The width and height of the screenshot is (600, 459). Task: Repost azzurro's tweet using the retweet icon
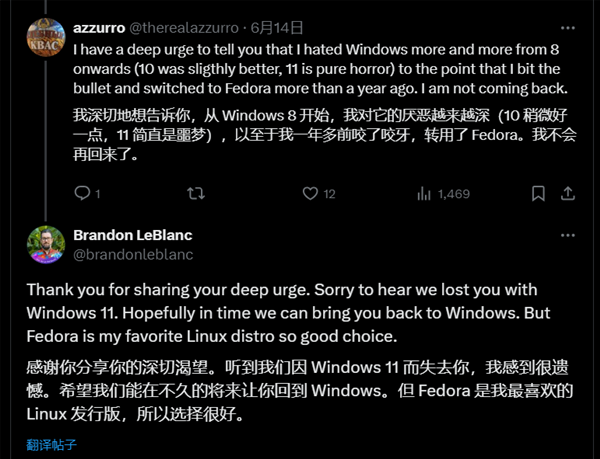[198, 194]
